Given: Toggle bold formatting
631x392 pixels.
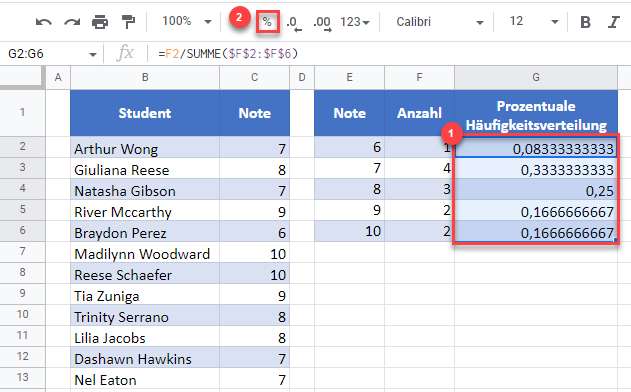Looking at the screenshot, I should coord(586,22).
